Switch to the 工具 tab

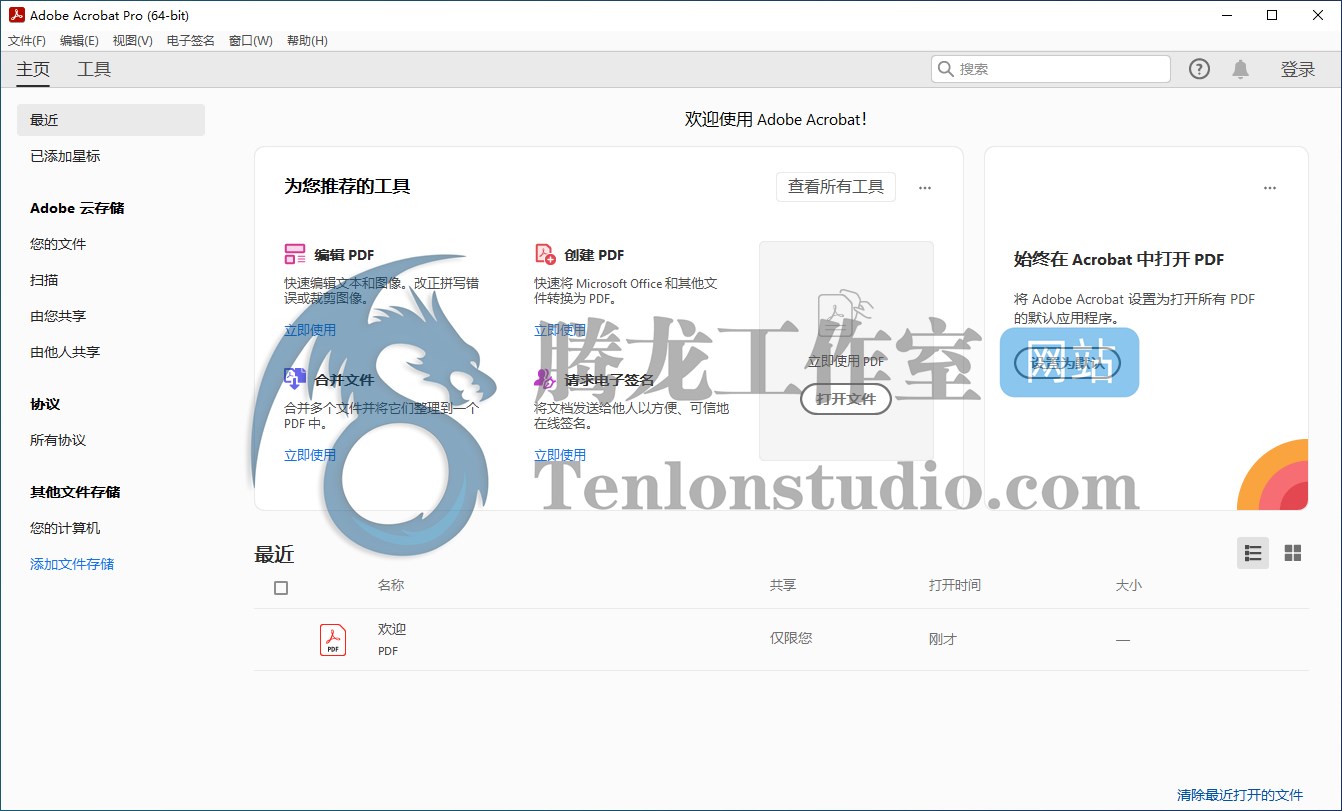(94, 69)
